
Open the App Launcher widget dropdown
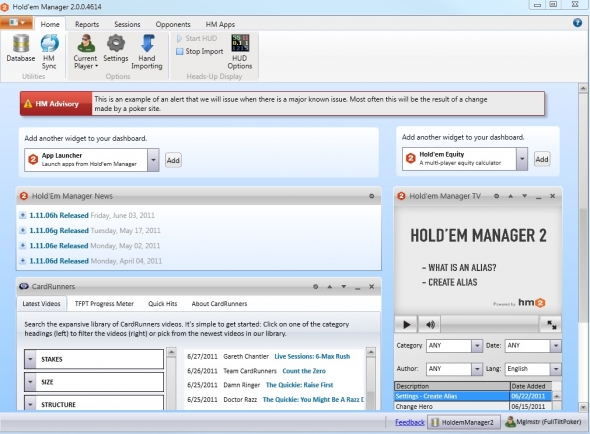153,160
